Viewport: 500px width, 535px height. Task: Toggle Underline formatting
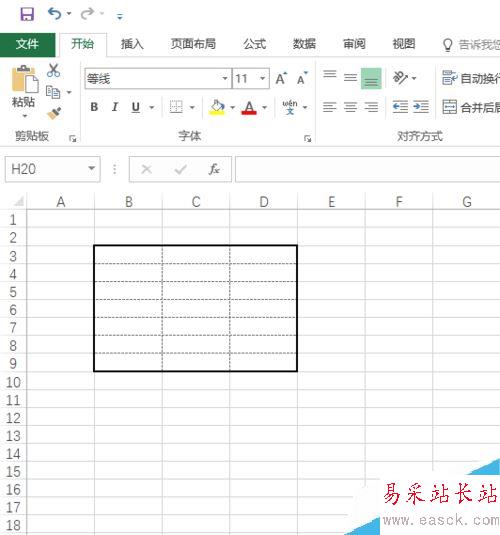coord(135,107)
